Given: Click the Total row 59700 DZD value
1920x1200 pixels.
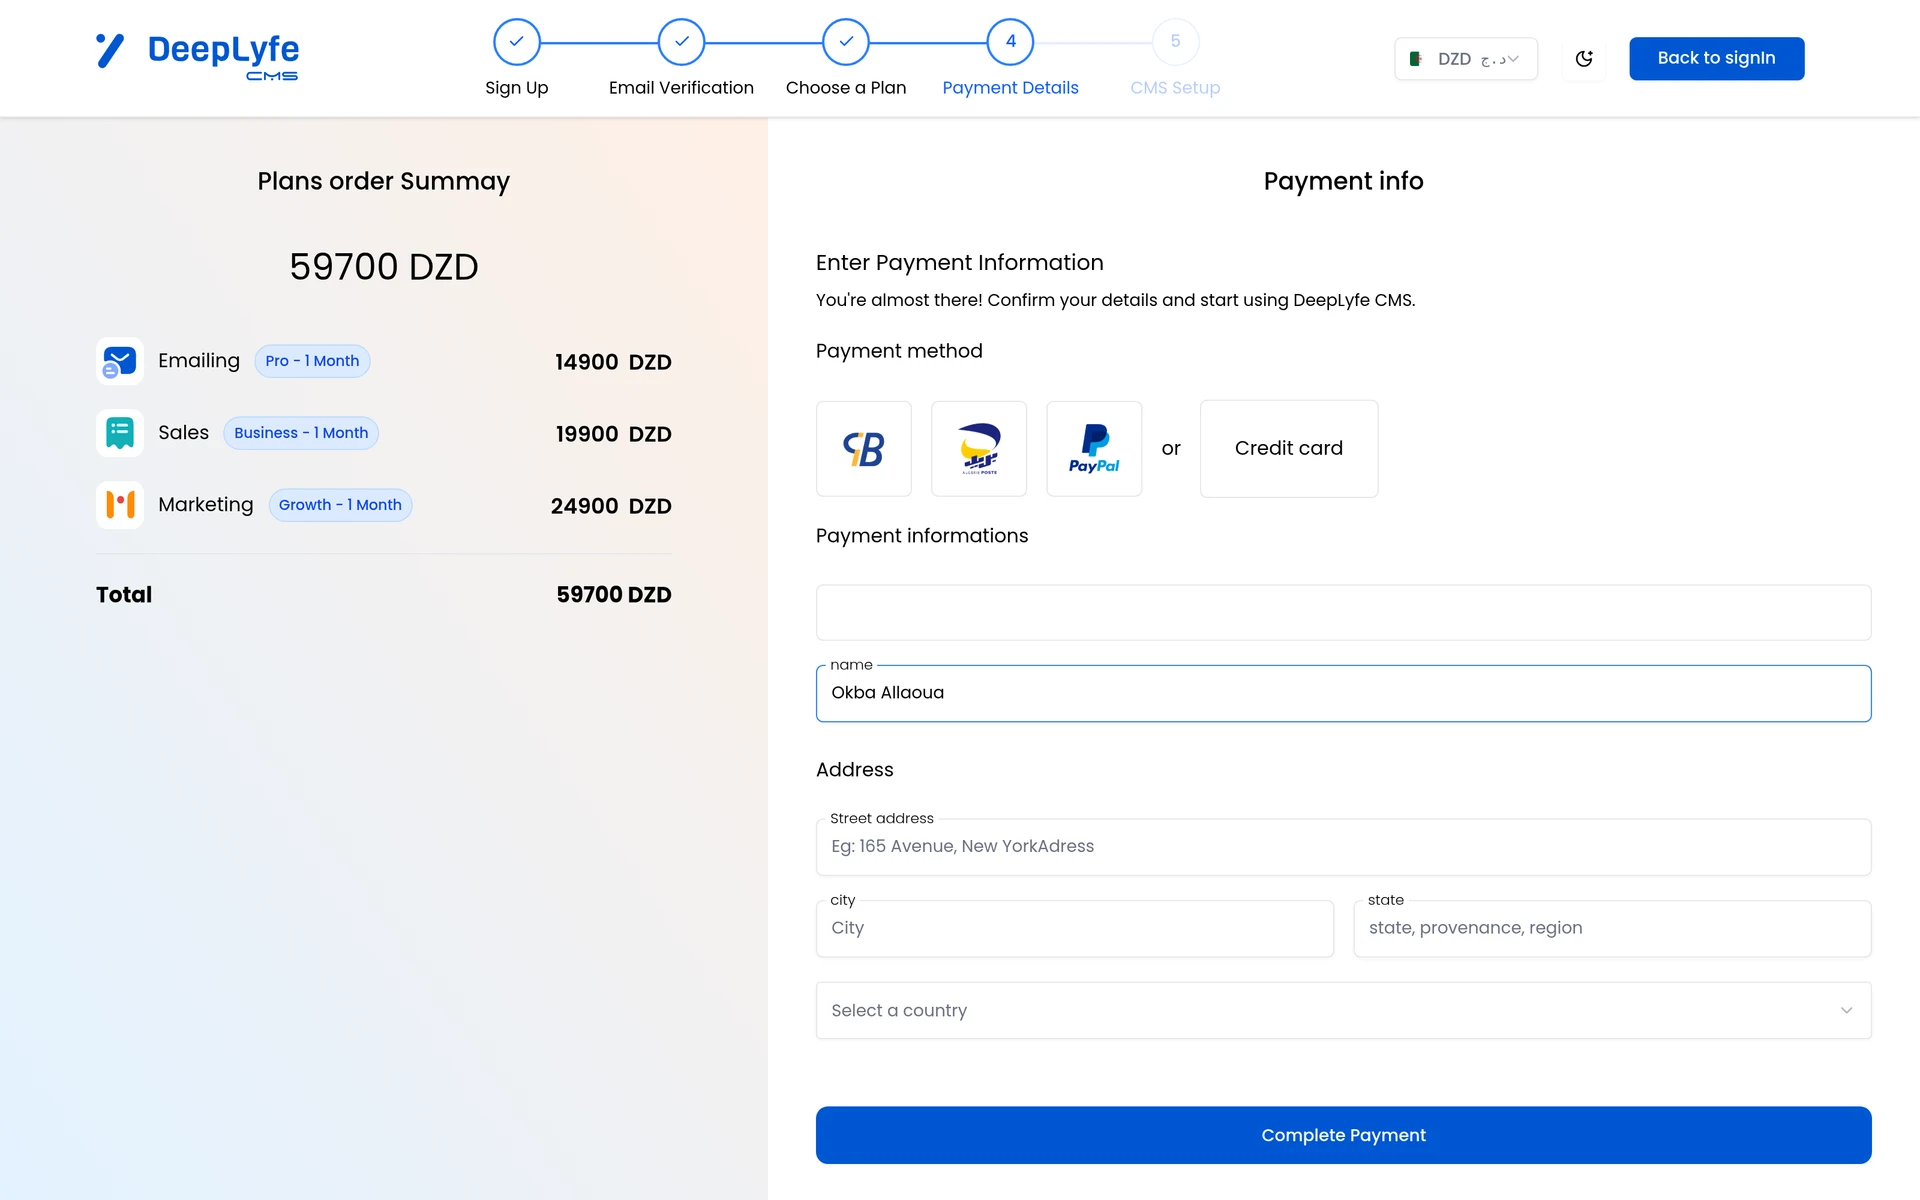Looking at the screenshot, I should coord(614,595).
